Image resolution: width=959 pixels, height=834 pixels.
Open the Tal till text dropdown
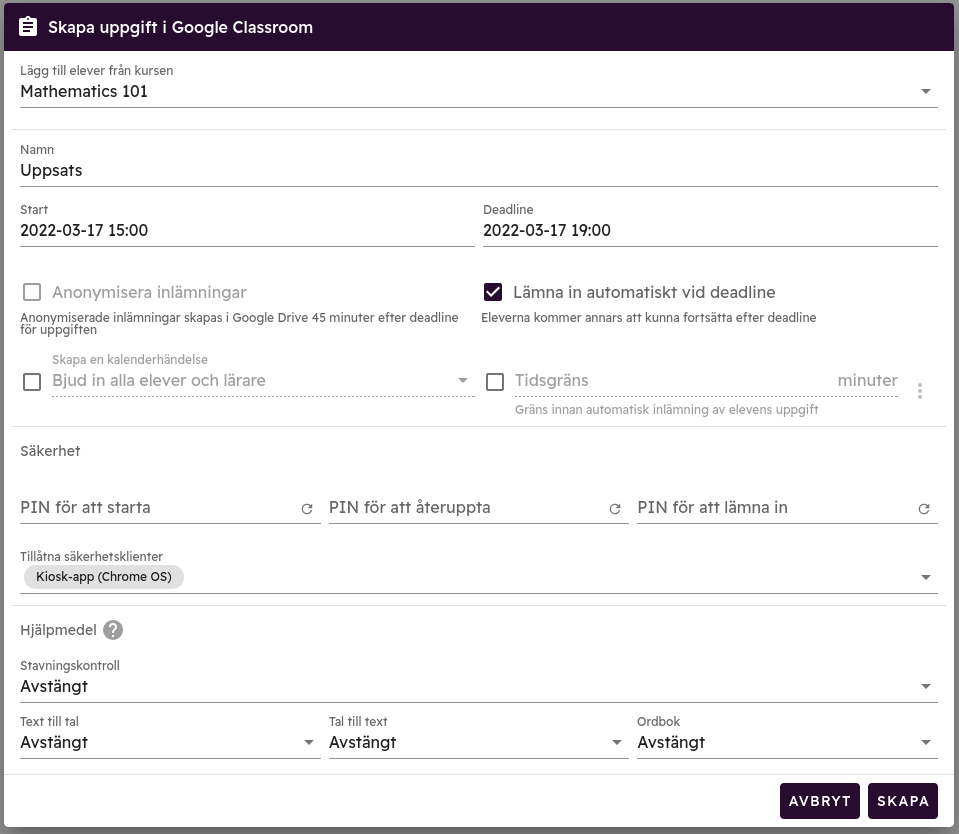(479, 742)
